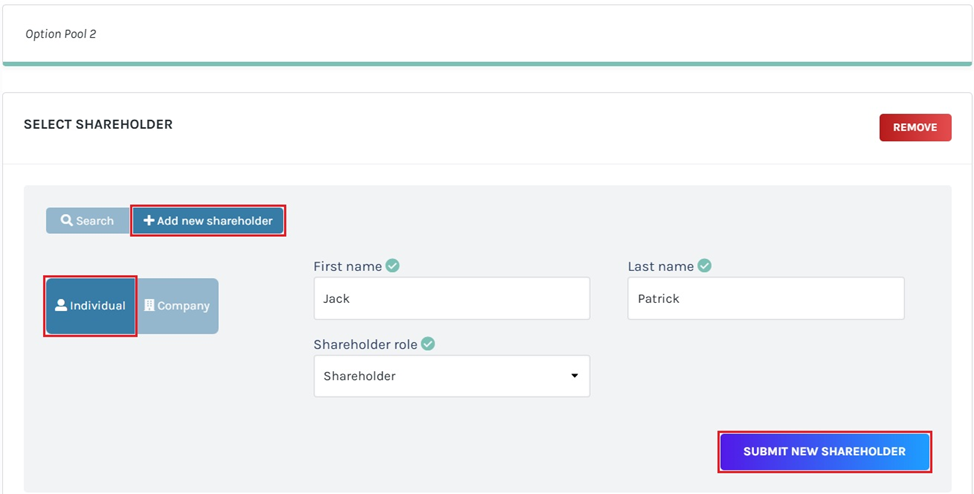The width and height of the screenshot is (974, 494).
Task: Click the green checkmark next to Last name
Action: pyautogui.click(x=705, y=266)
